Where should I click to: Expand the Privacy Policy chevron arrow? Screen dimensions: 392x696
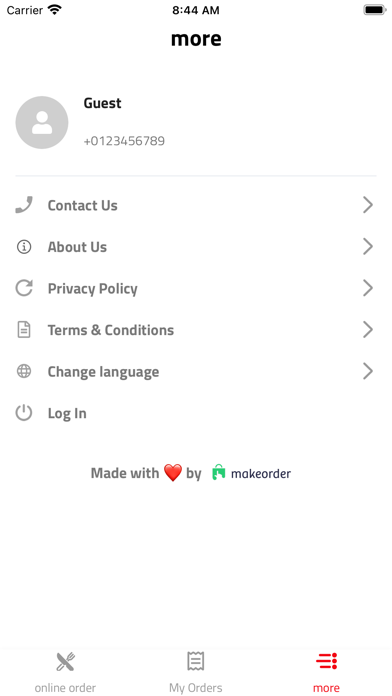(368, 288)
